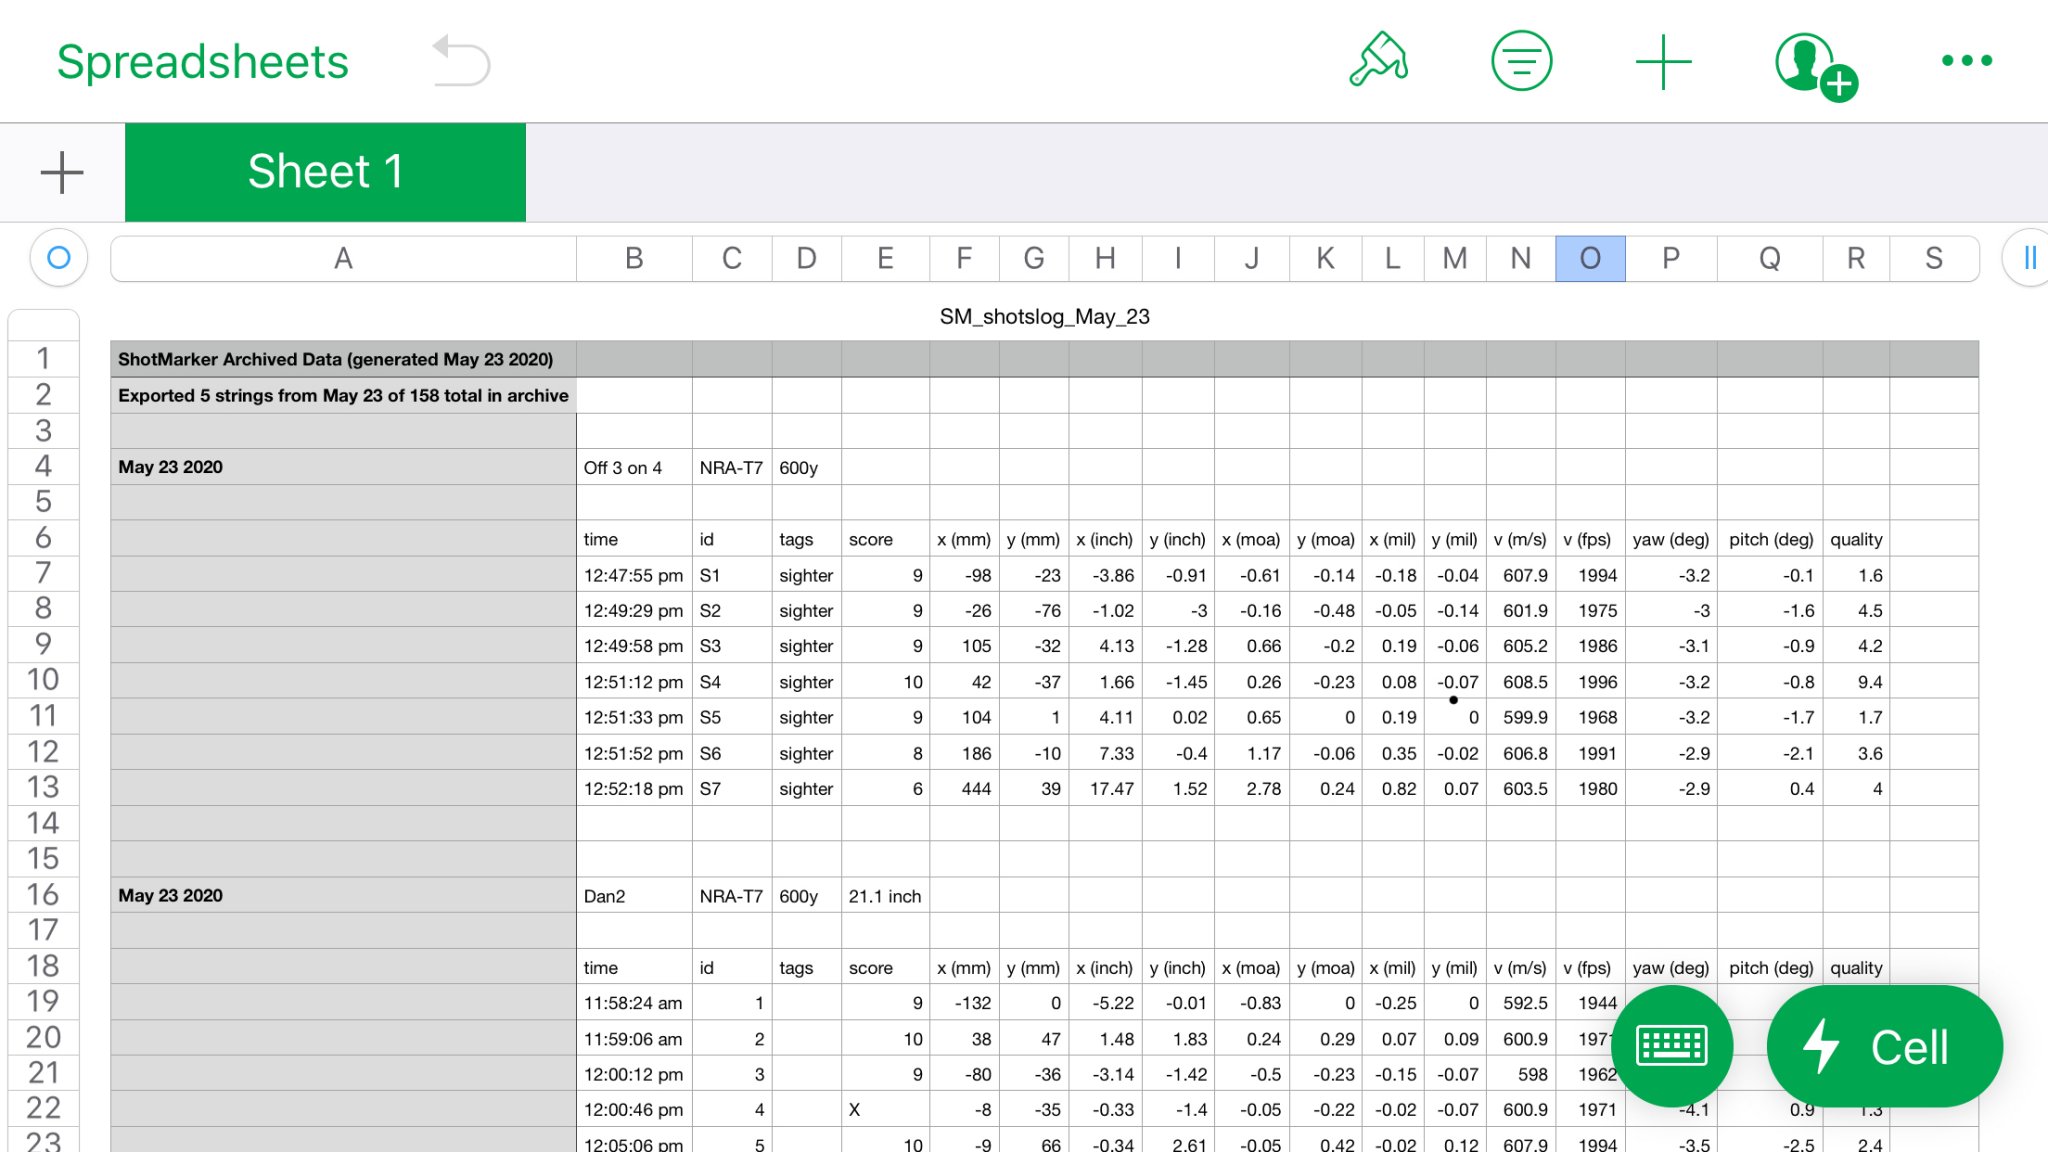The width and height of the screenshot is (2048, 1152).
Task: Tap the plus insert icon in toolbar
Action: pyautogui.click(x=1663, y=61)
